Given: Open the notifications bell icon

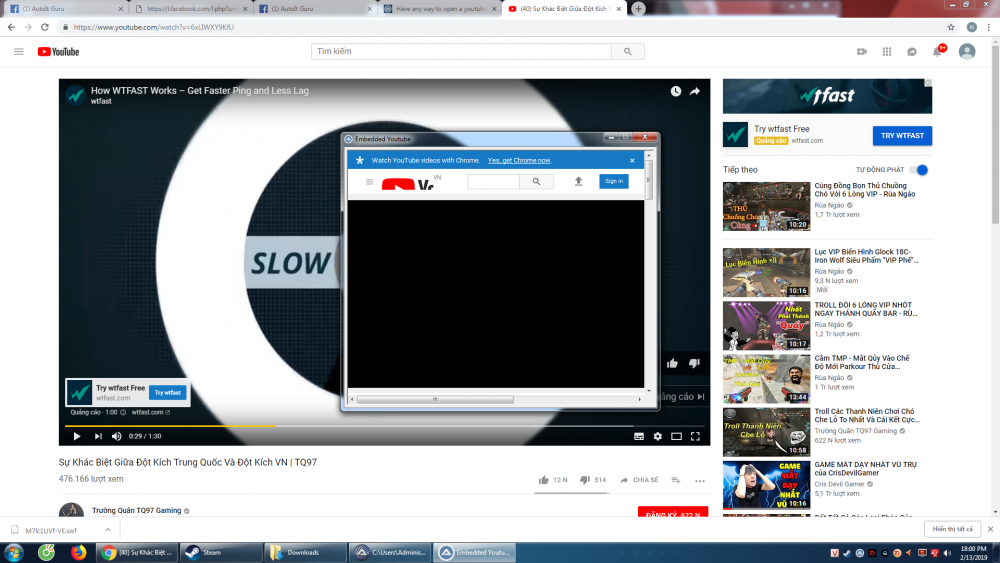Looking at the screenshot, I should tap(937, 52).
